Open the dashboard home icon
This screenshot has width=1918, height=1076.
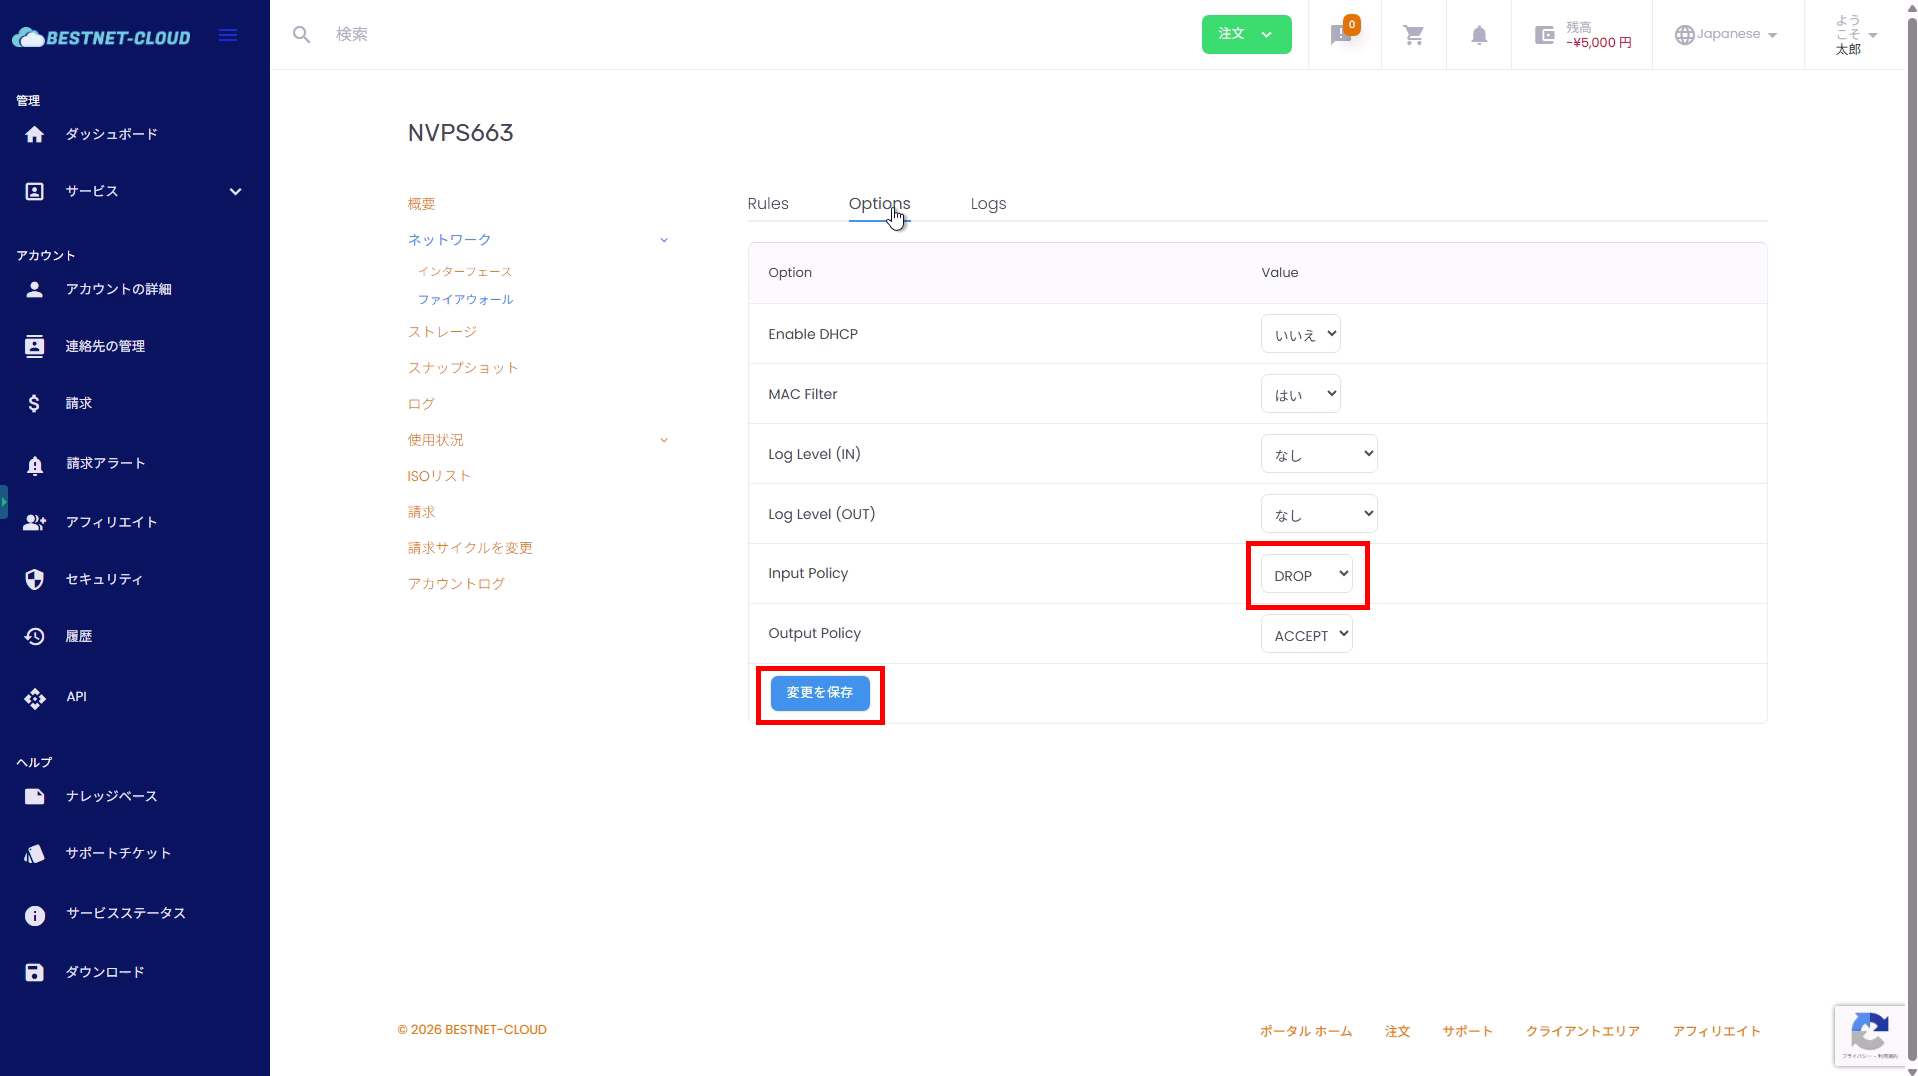click(x=35, y=134)
